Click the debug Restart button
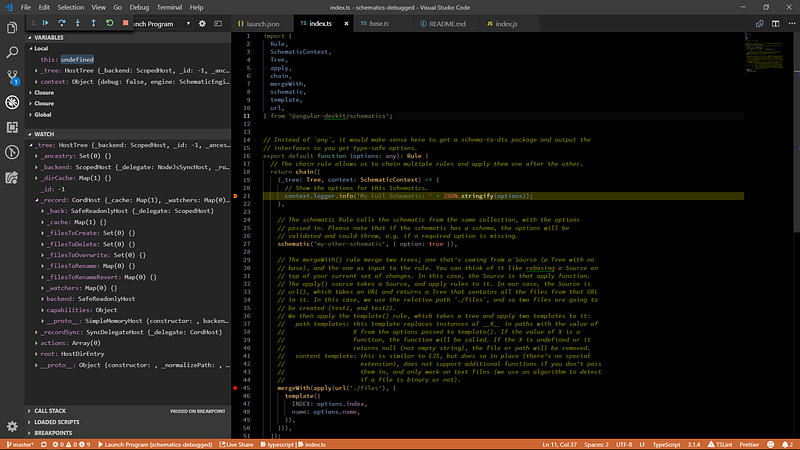800x450 pixels. (x=109, y=23)
